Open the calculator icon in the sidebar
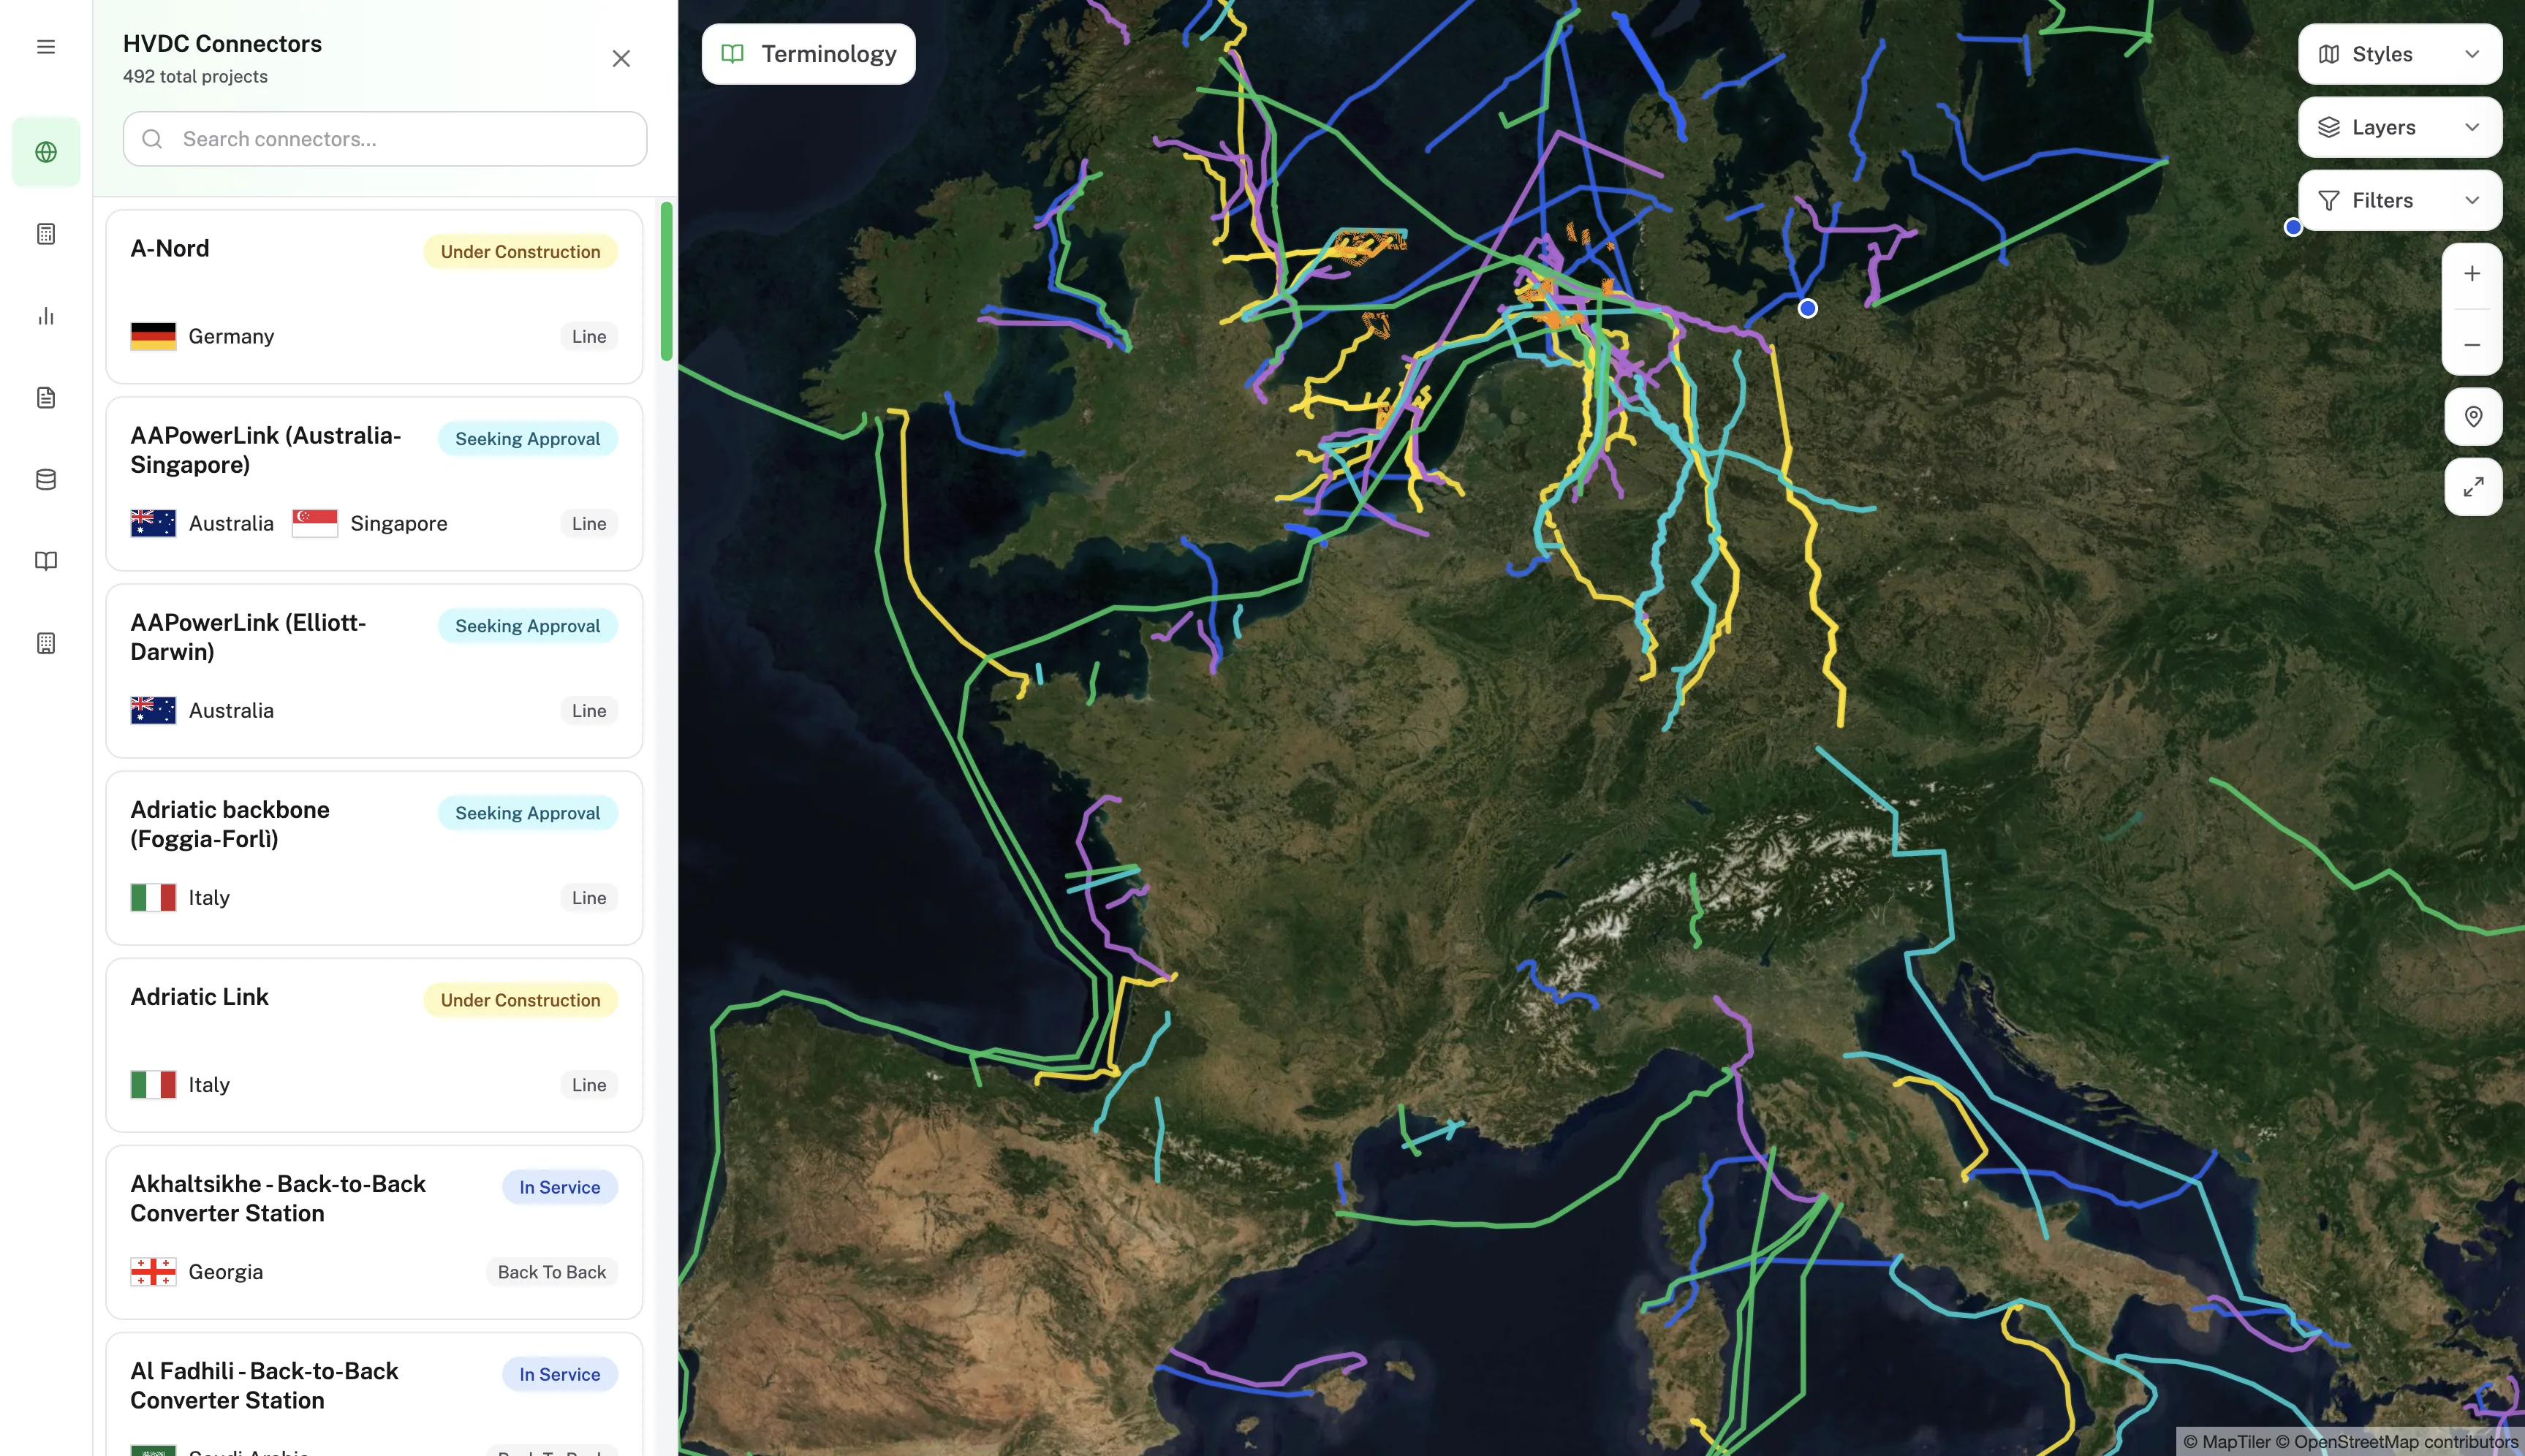 point(46,234)
